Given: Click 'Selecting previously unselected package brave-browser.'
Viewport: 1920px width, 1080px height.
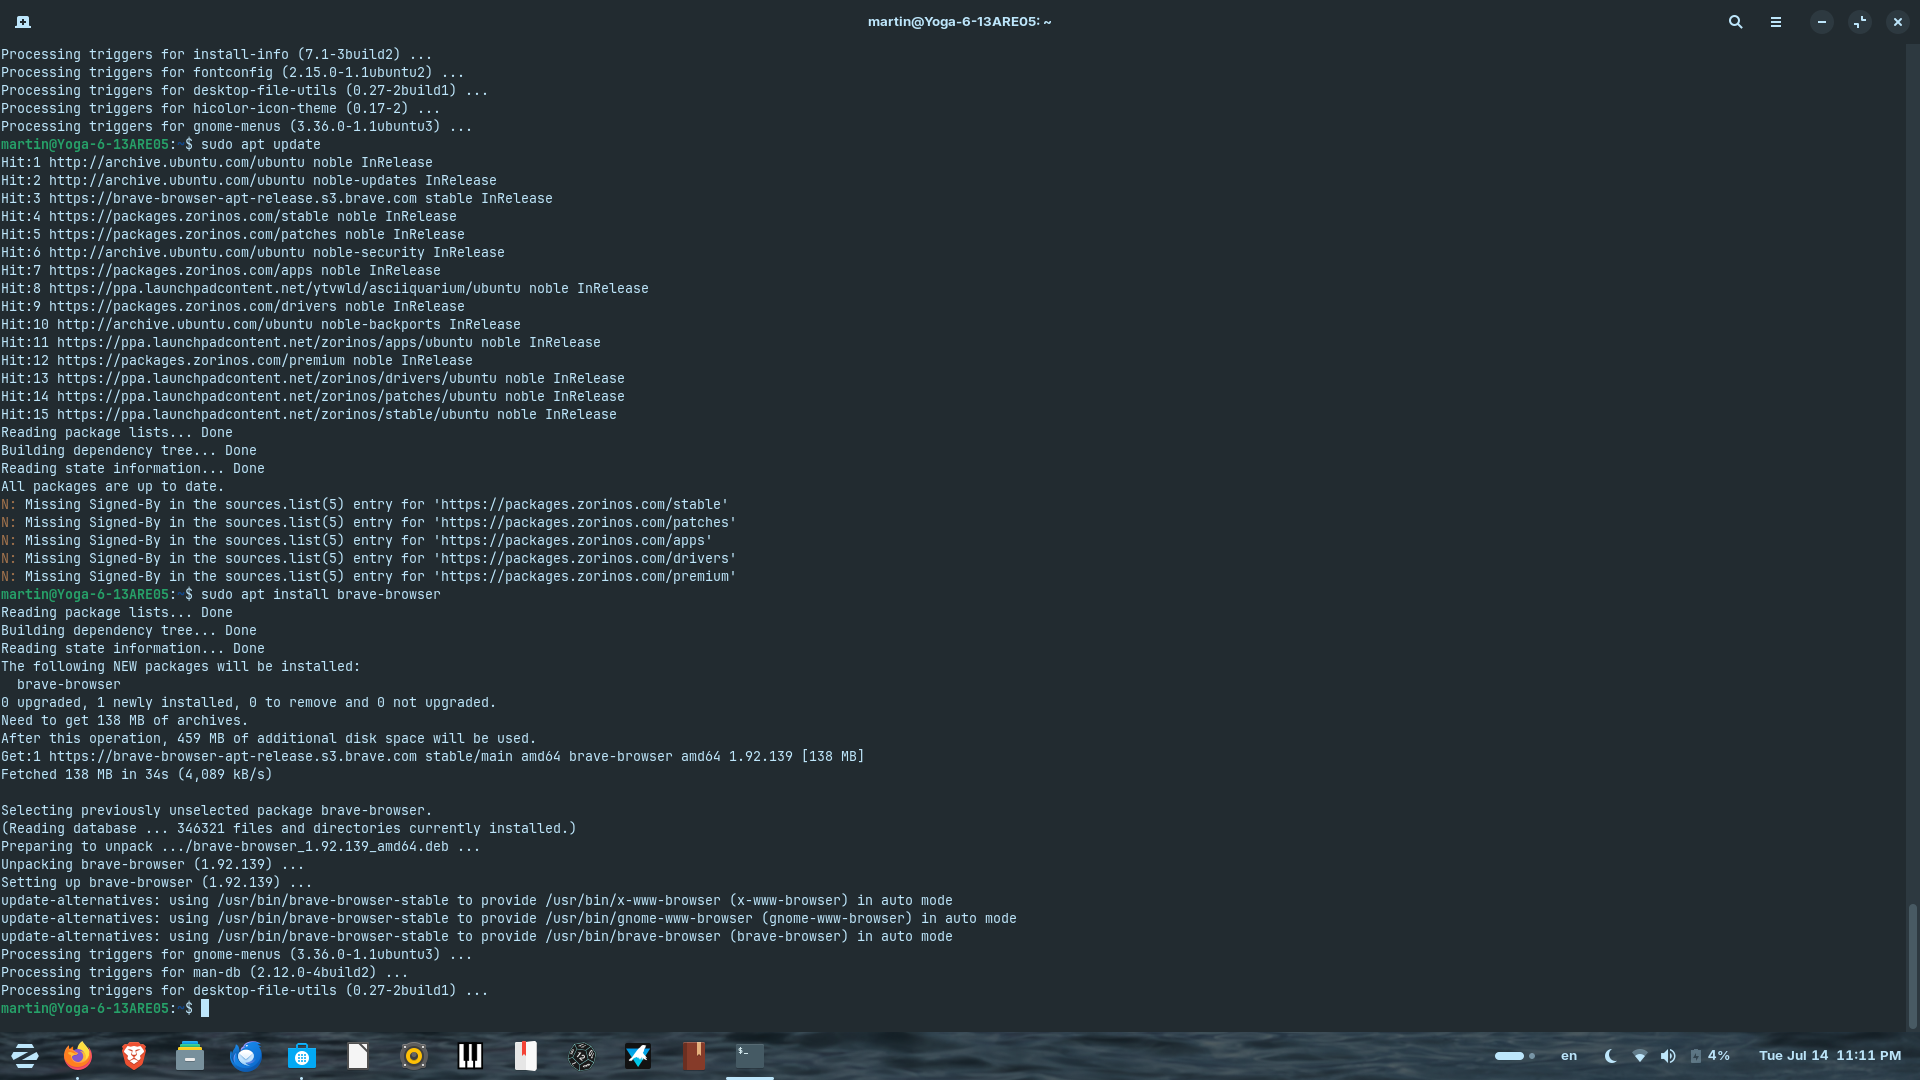Looking at the screenshot, I should 217,810.
